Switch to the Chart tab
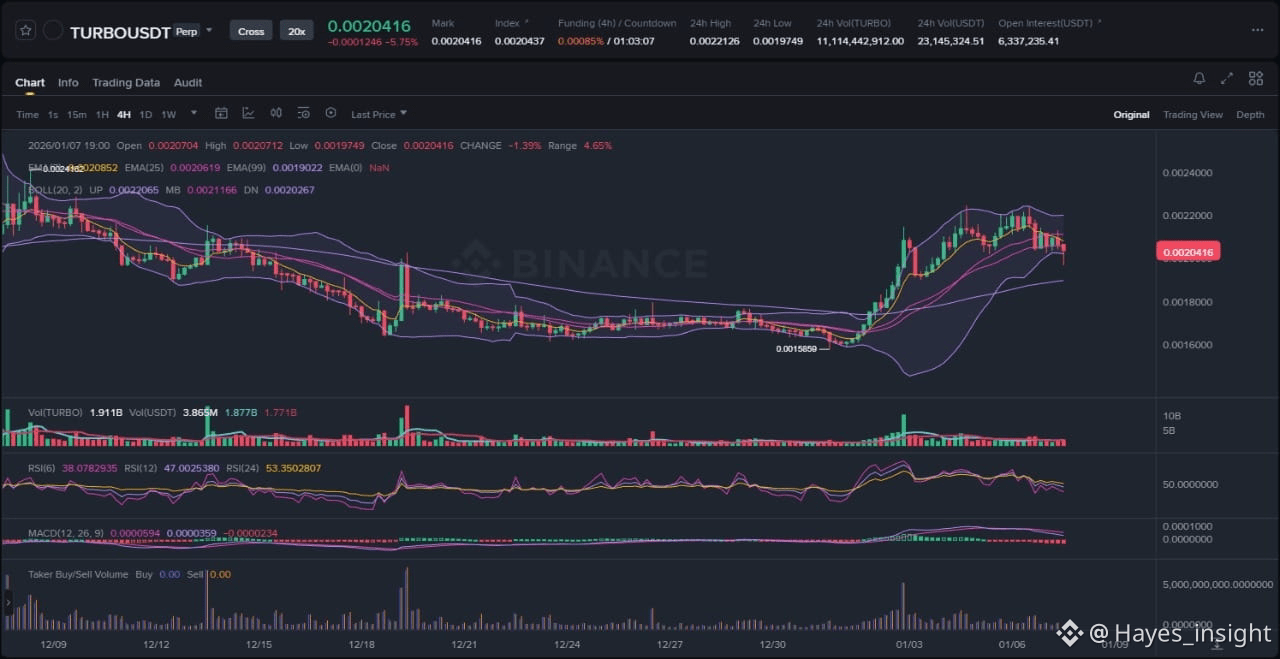This screenshot has height=659, width=1280. (30, 82)
